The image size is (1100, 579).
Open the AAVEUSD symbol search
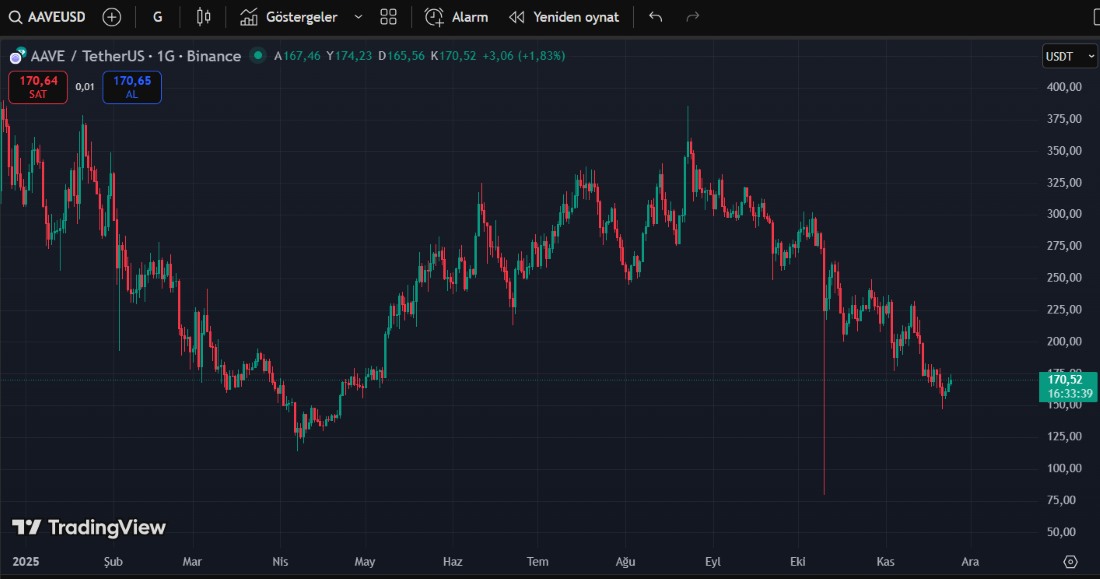(x=48, y=17)
